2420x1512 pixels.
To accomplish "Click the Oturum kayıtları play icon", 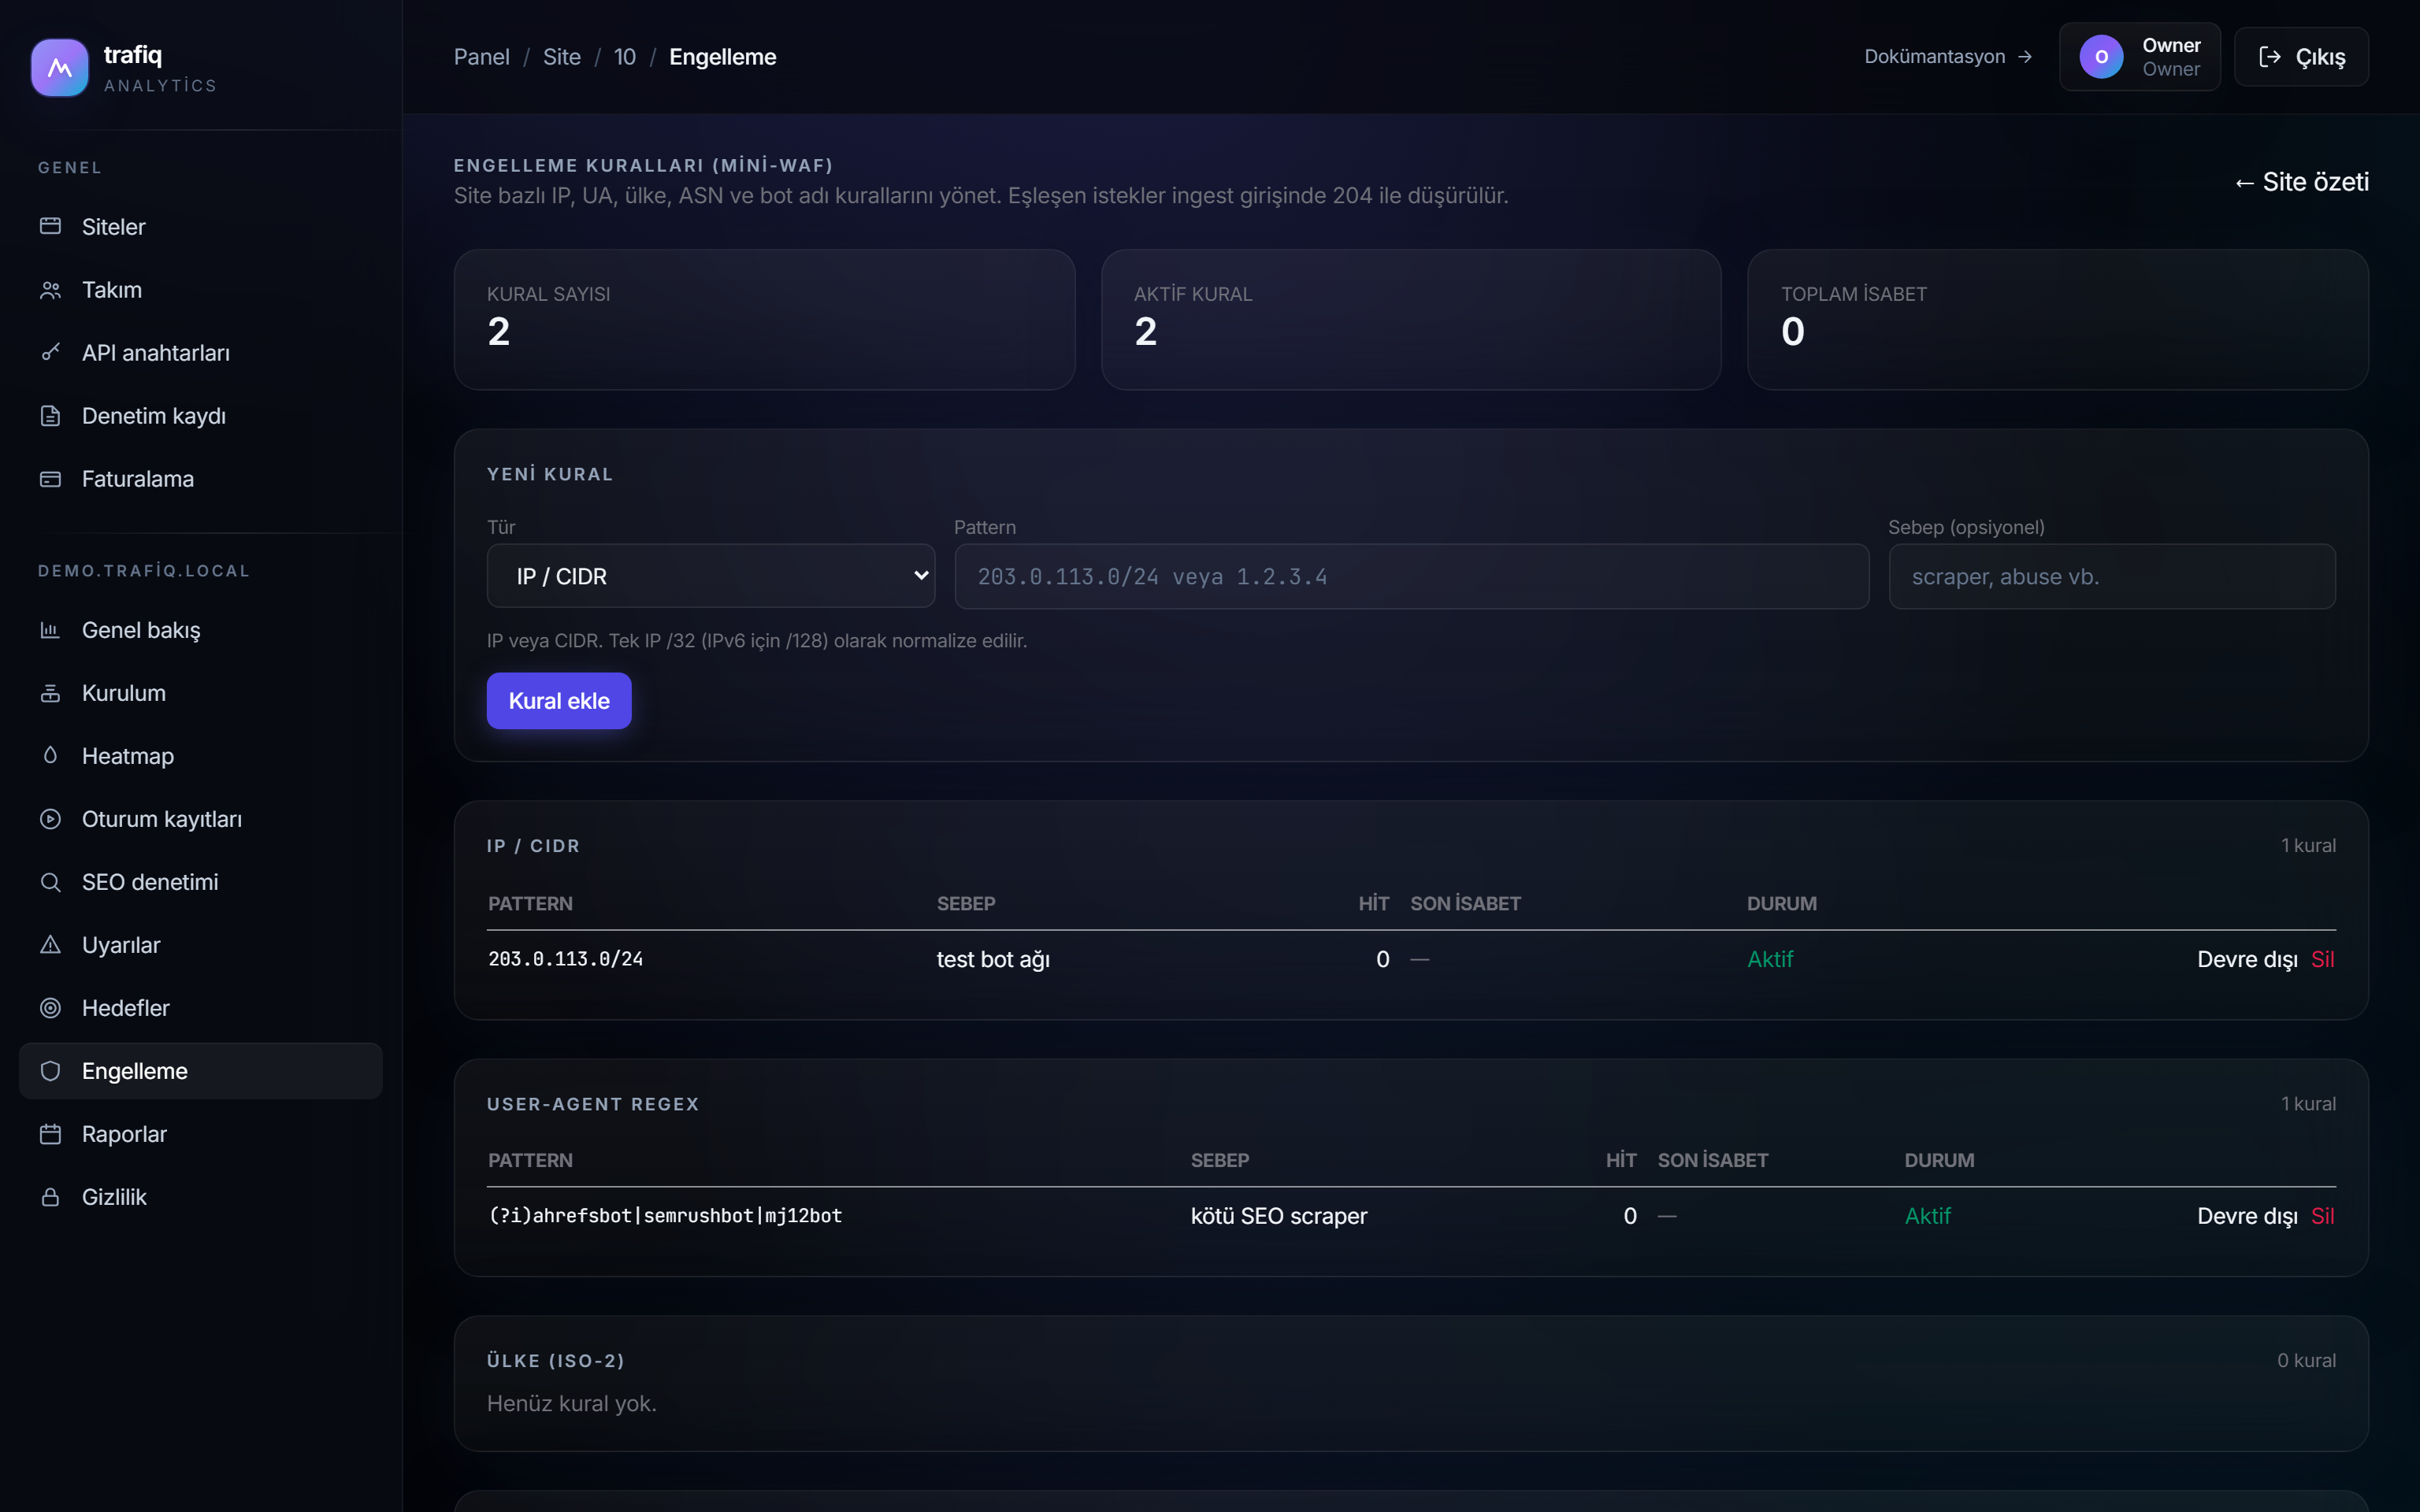I will coord(50,819).
